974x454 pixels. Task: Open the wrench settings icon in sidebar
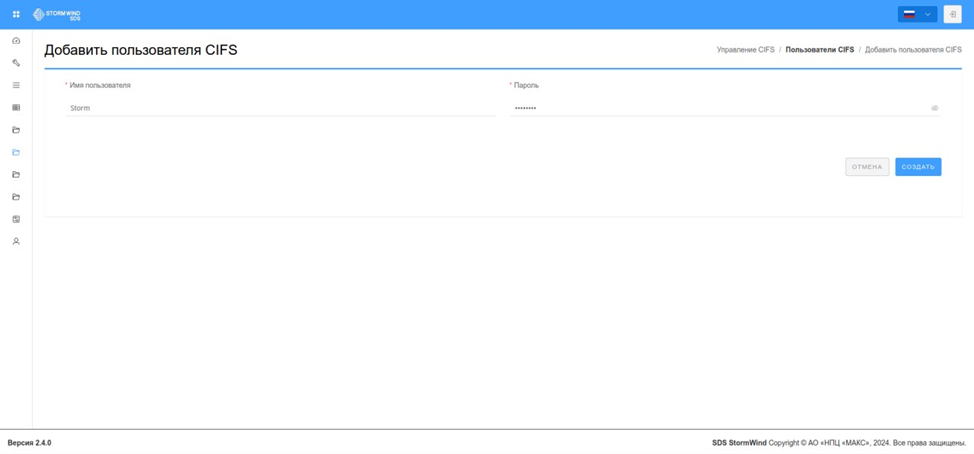tap(16, 63)
